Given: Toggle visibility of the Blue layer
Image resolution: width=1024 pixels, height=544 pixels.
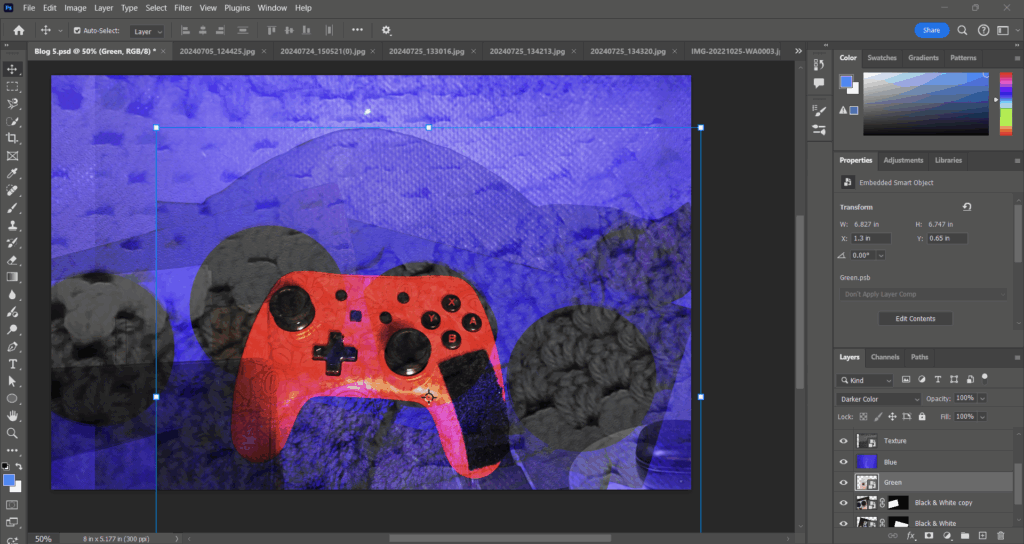Looking at the screenshot, I should (x=843, y=462).
